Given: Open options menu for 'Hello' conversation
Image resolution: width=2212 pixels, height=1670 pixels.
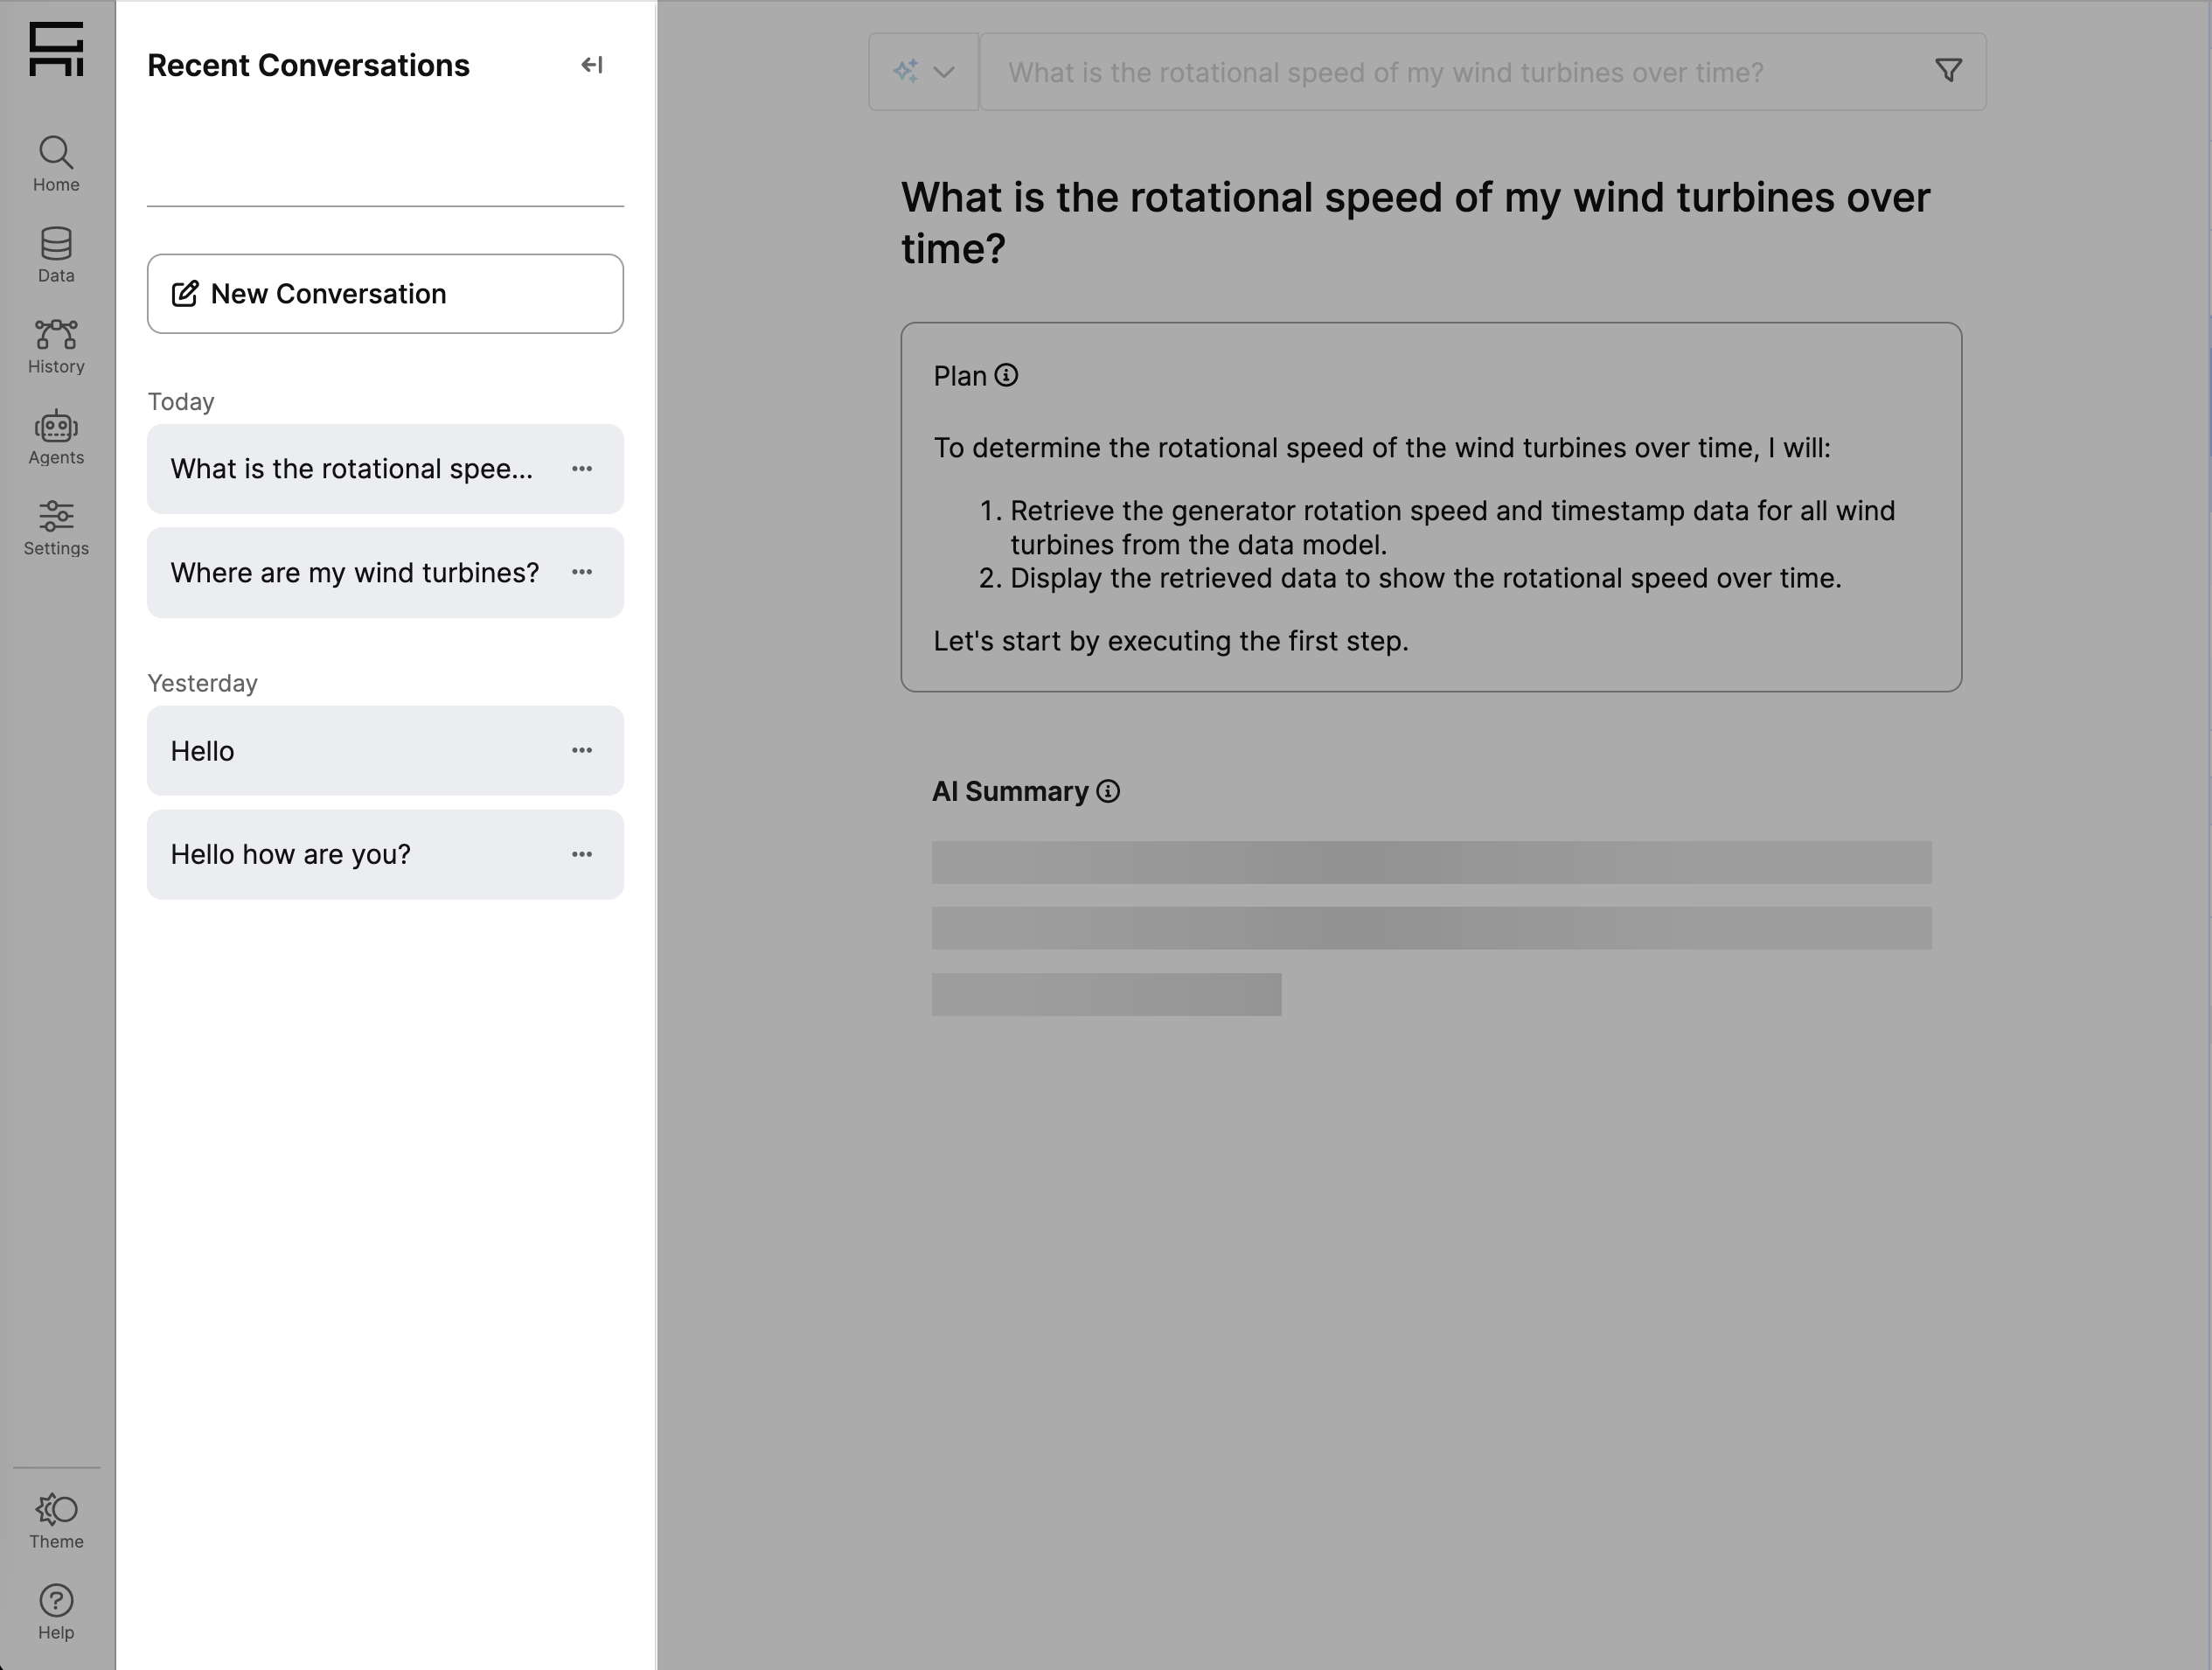Looking at the screenshot, I should [x=582, y=751].
